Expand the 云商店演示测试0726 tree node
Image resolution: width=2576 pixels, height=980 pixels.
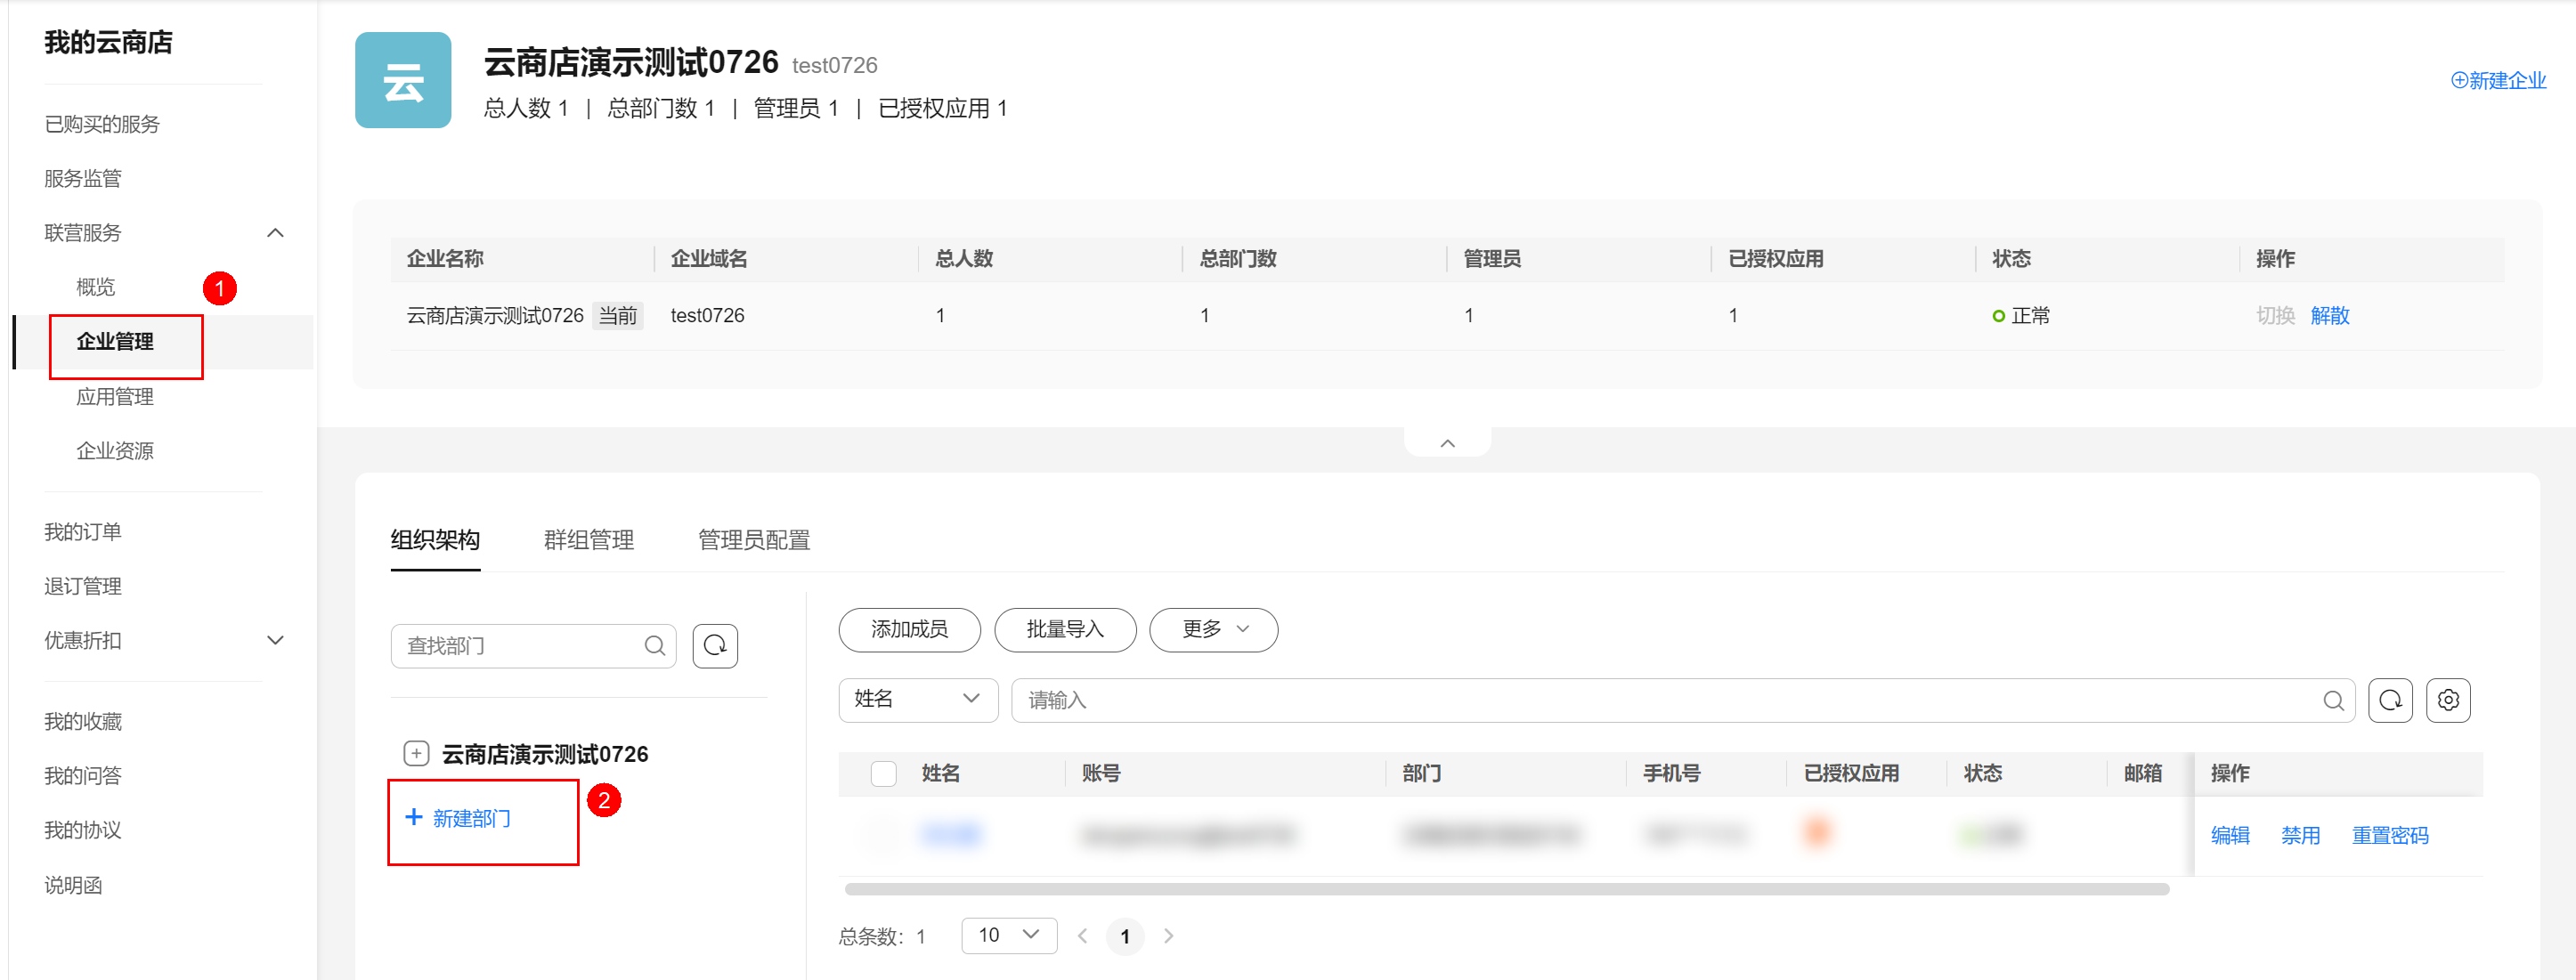click(415, 753)
